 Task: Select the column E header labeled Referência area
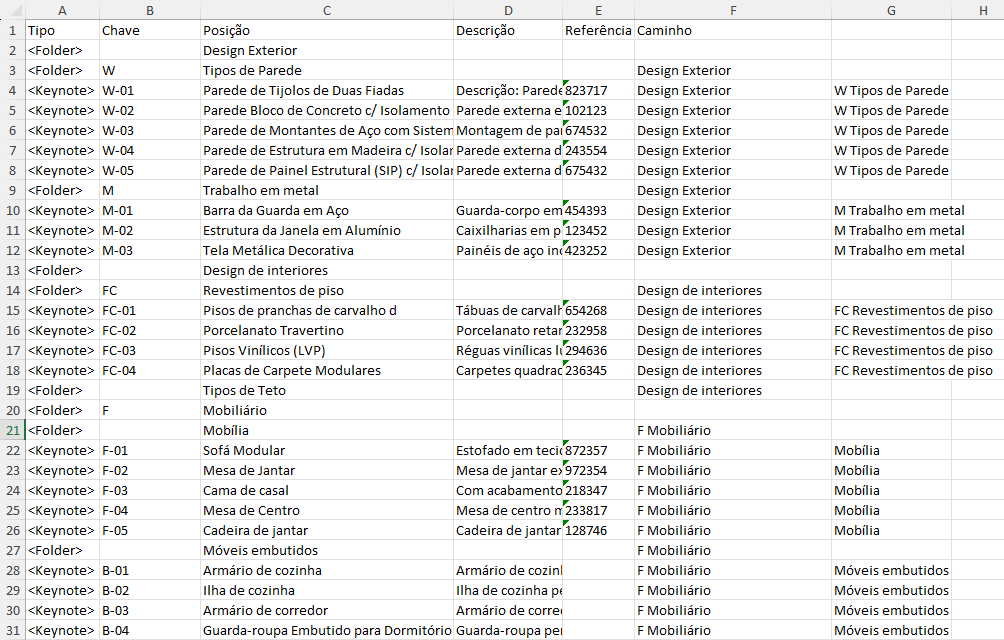(x=598, y=10)
